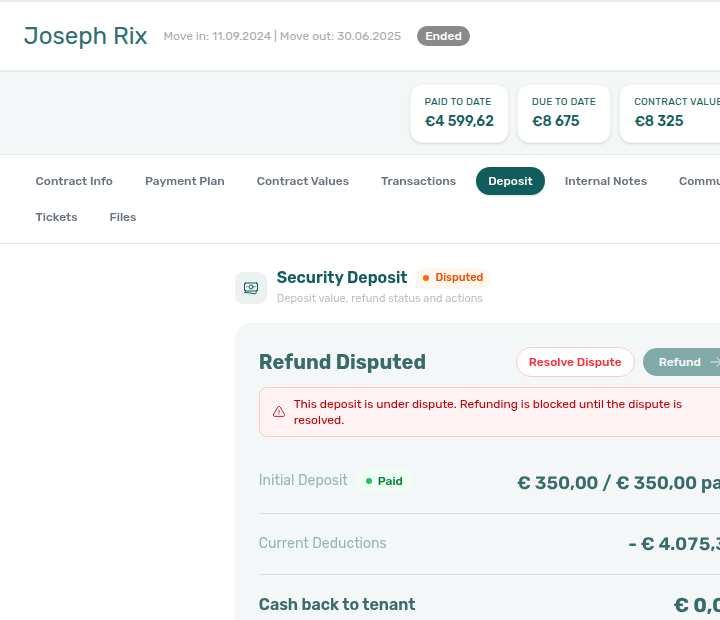
Task: Click the Refund button
Action: click(681, 362)
